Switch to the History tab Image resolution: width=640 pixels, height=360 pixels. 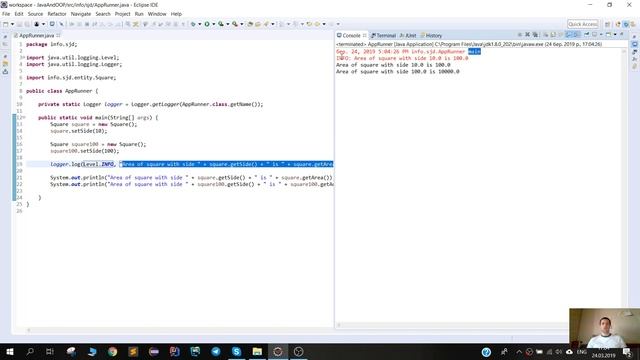coord(431,36)
